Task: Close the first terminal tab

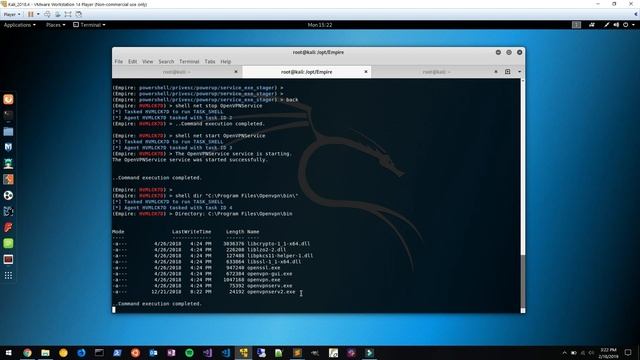Action: [236, 72]
